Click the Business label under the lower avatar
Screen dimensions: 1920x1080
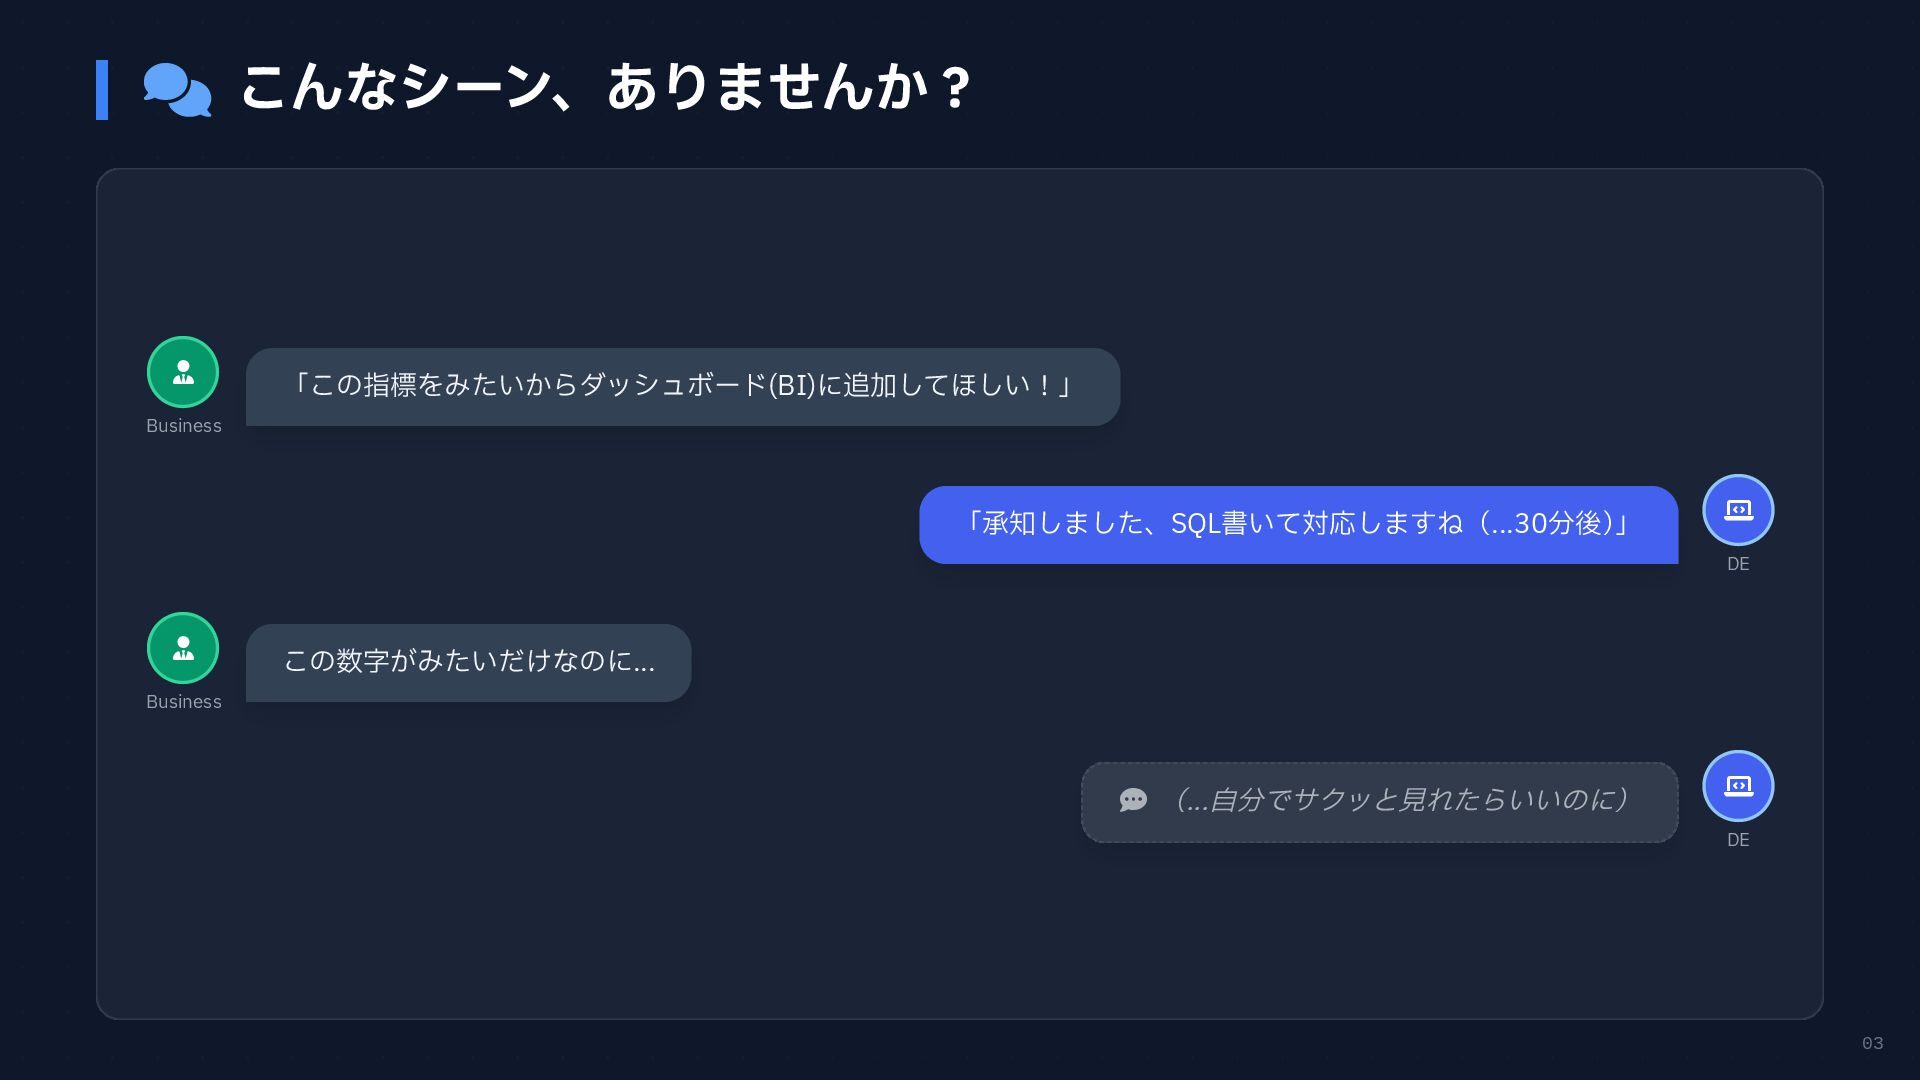[x=184, y=702]
